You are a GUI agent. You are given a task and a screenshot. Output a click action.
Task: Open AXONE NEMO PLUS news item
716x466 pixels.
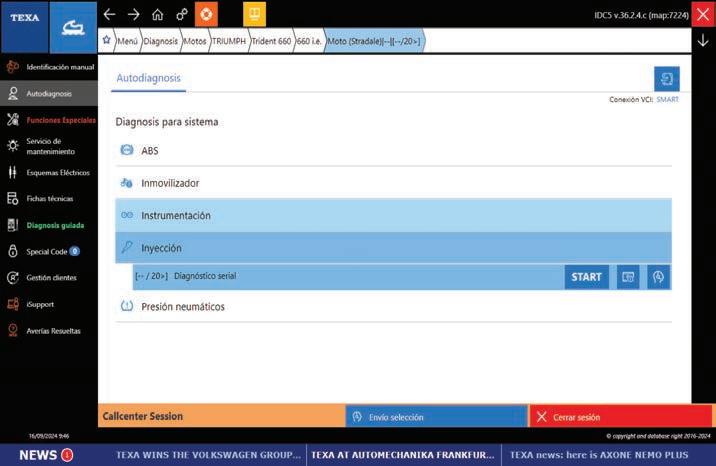tap(599, 455)
